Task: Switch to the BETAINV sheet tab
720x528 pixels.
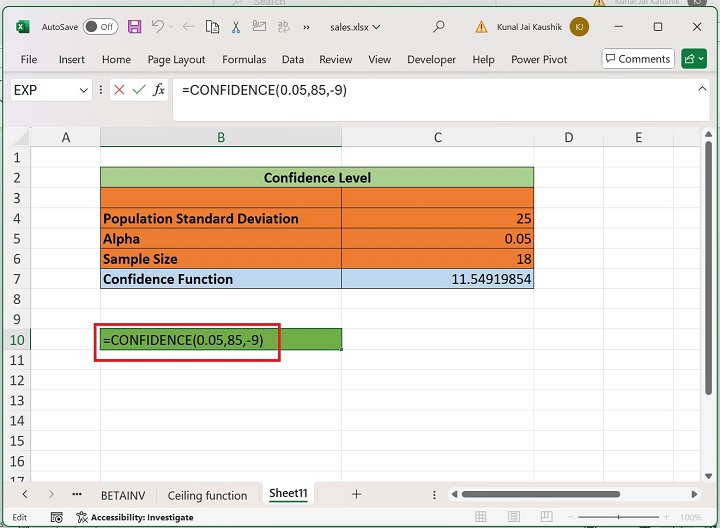Action: point(124,495)
